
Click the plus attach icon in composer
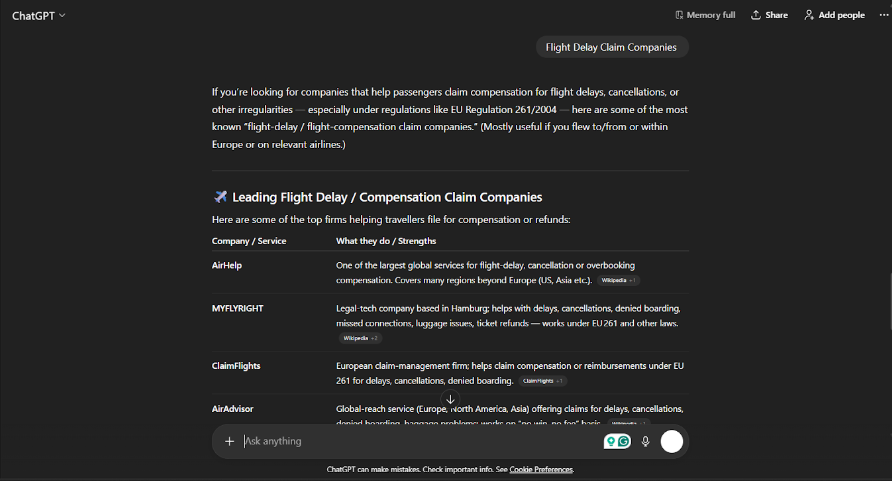pos(229,441)
